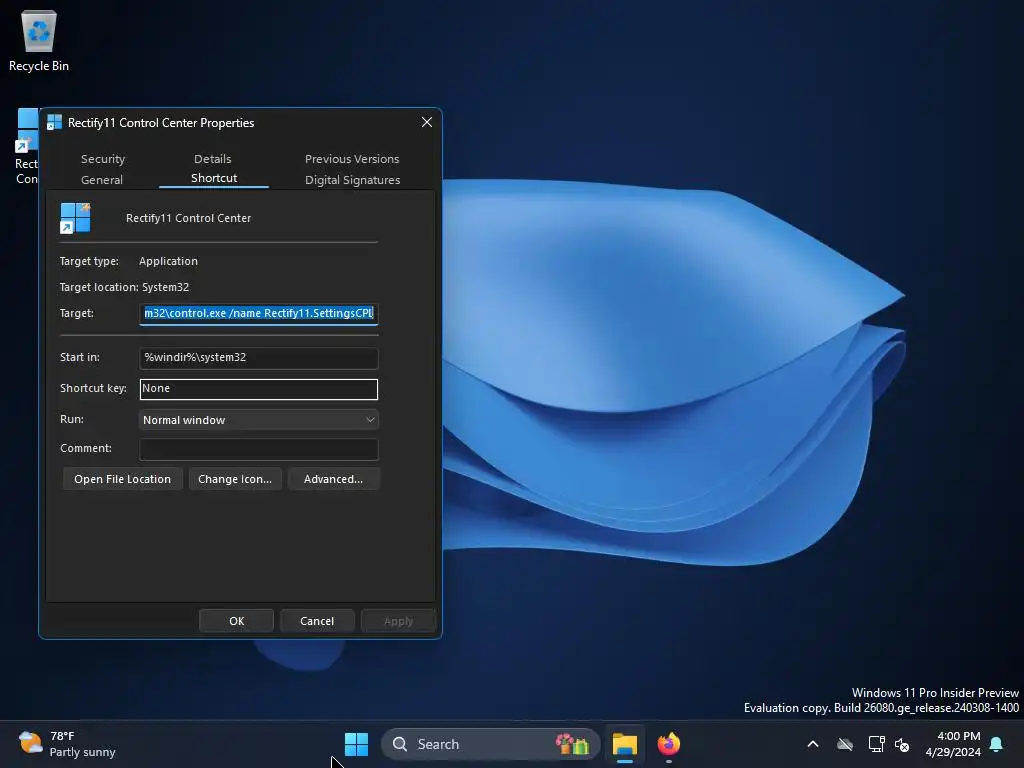
Task: Click the Change Icon button
Action: click(235, 479)
